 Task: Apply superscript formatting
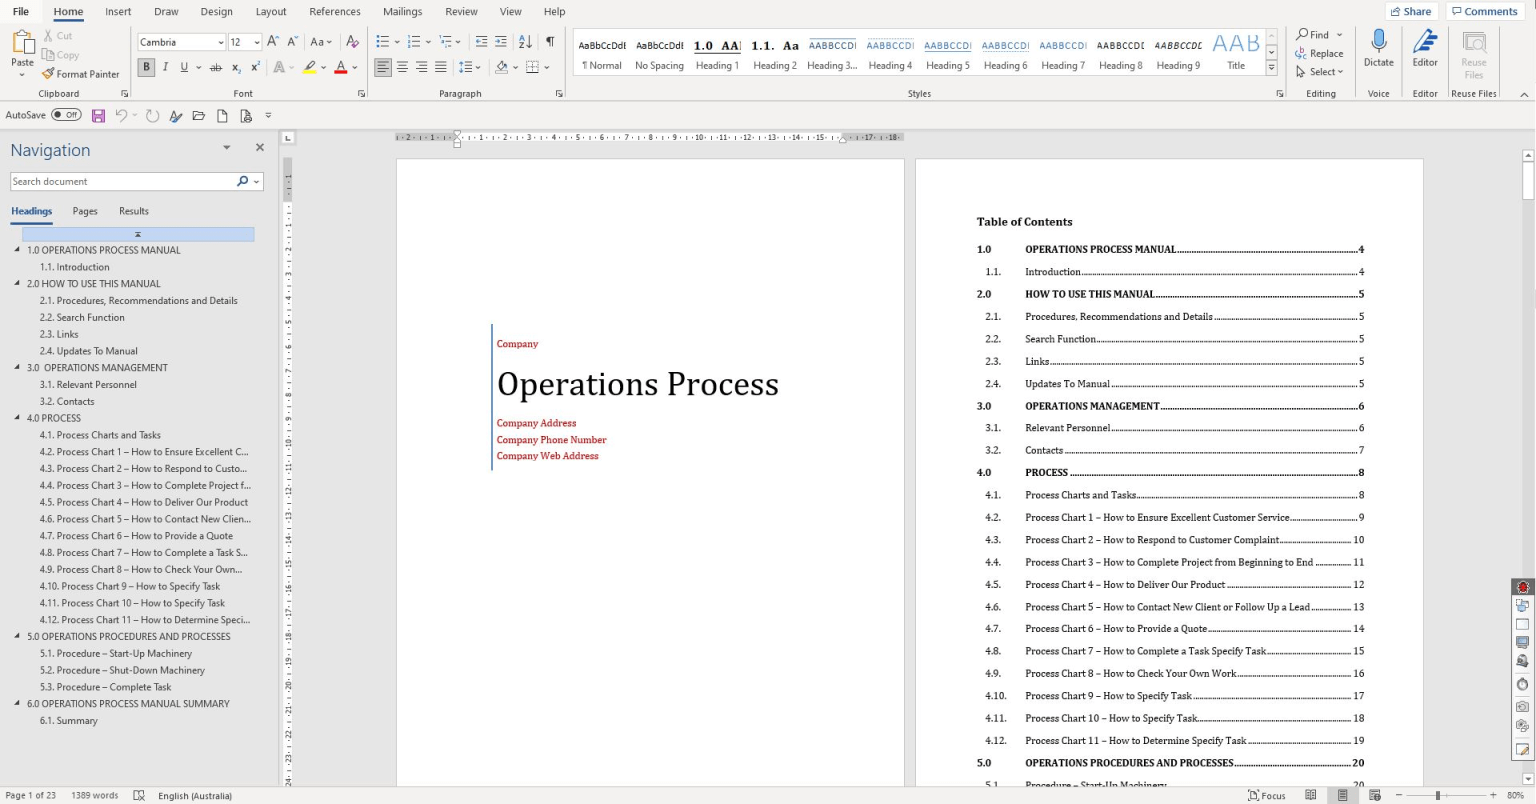[x=255, y=67]
